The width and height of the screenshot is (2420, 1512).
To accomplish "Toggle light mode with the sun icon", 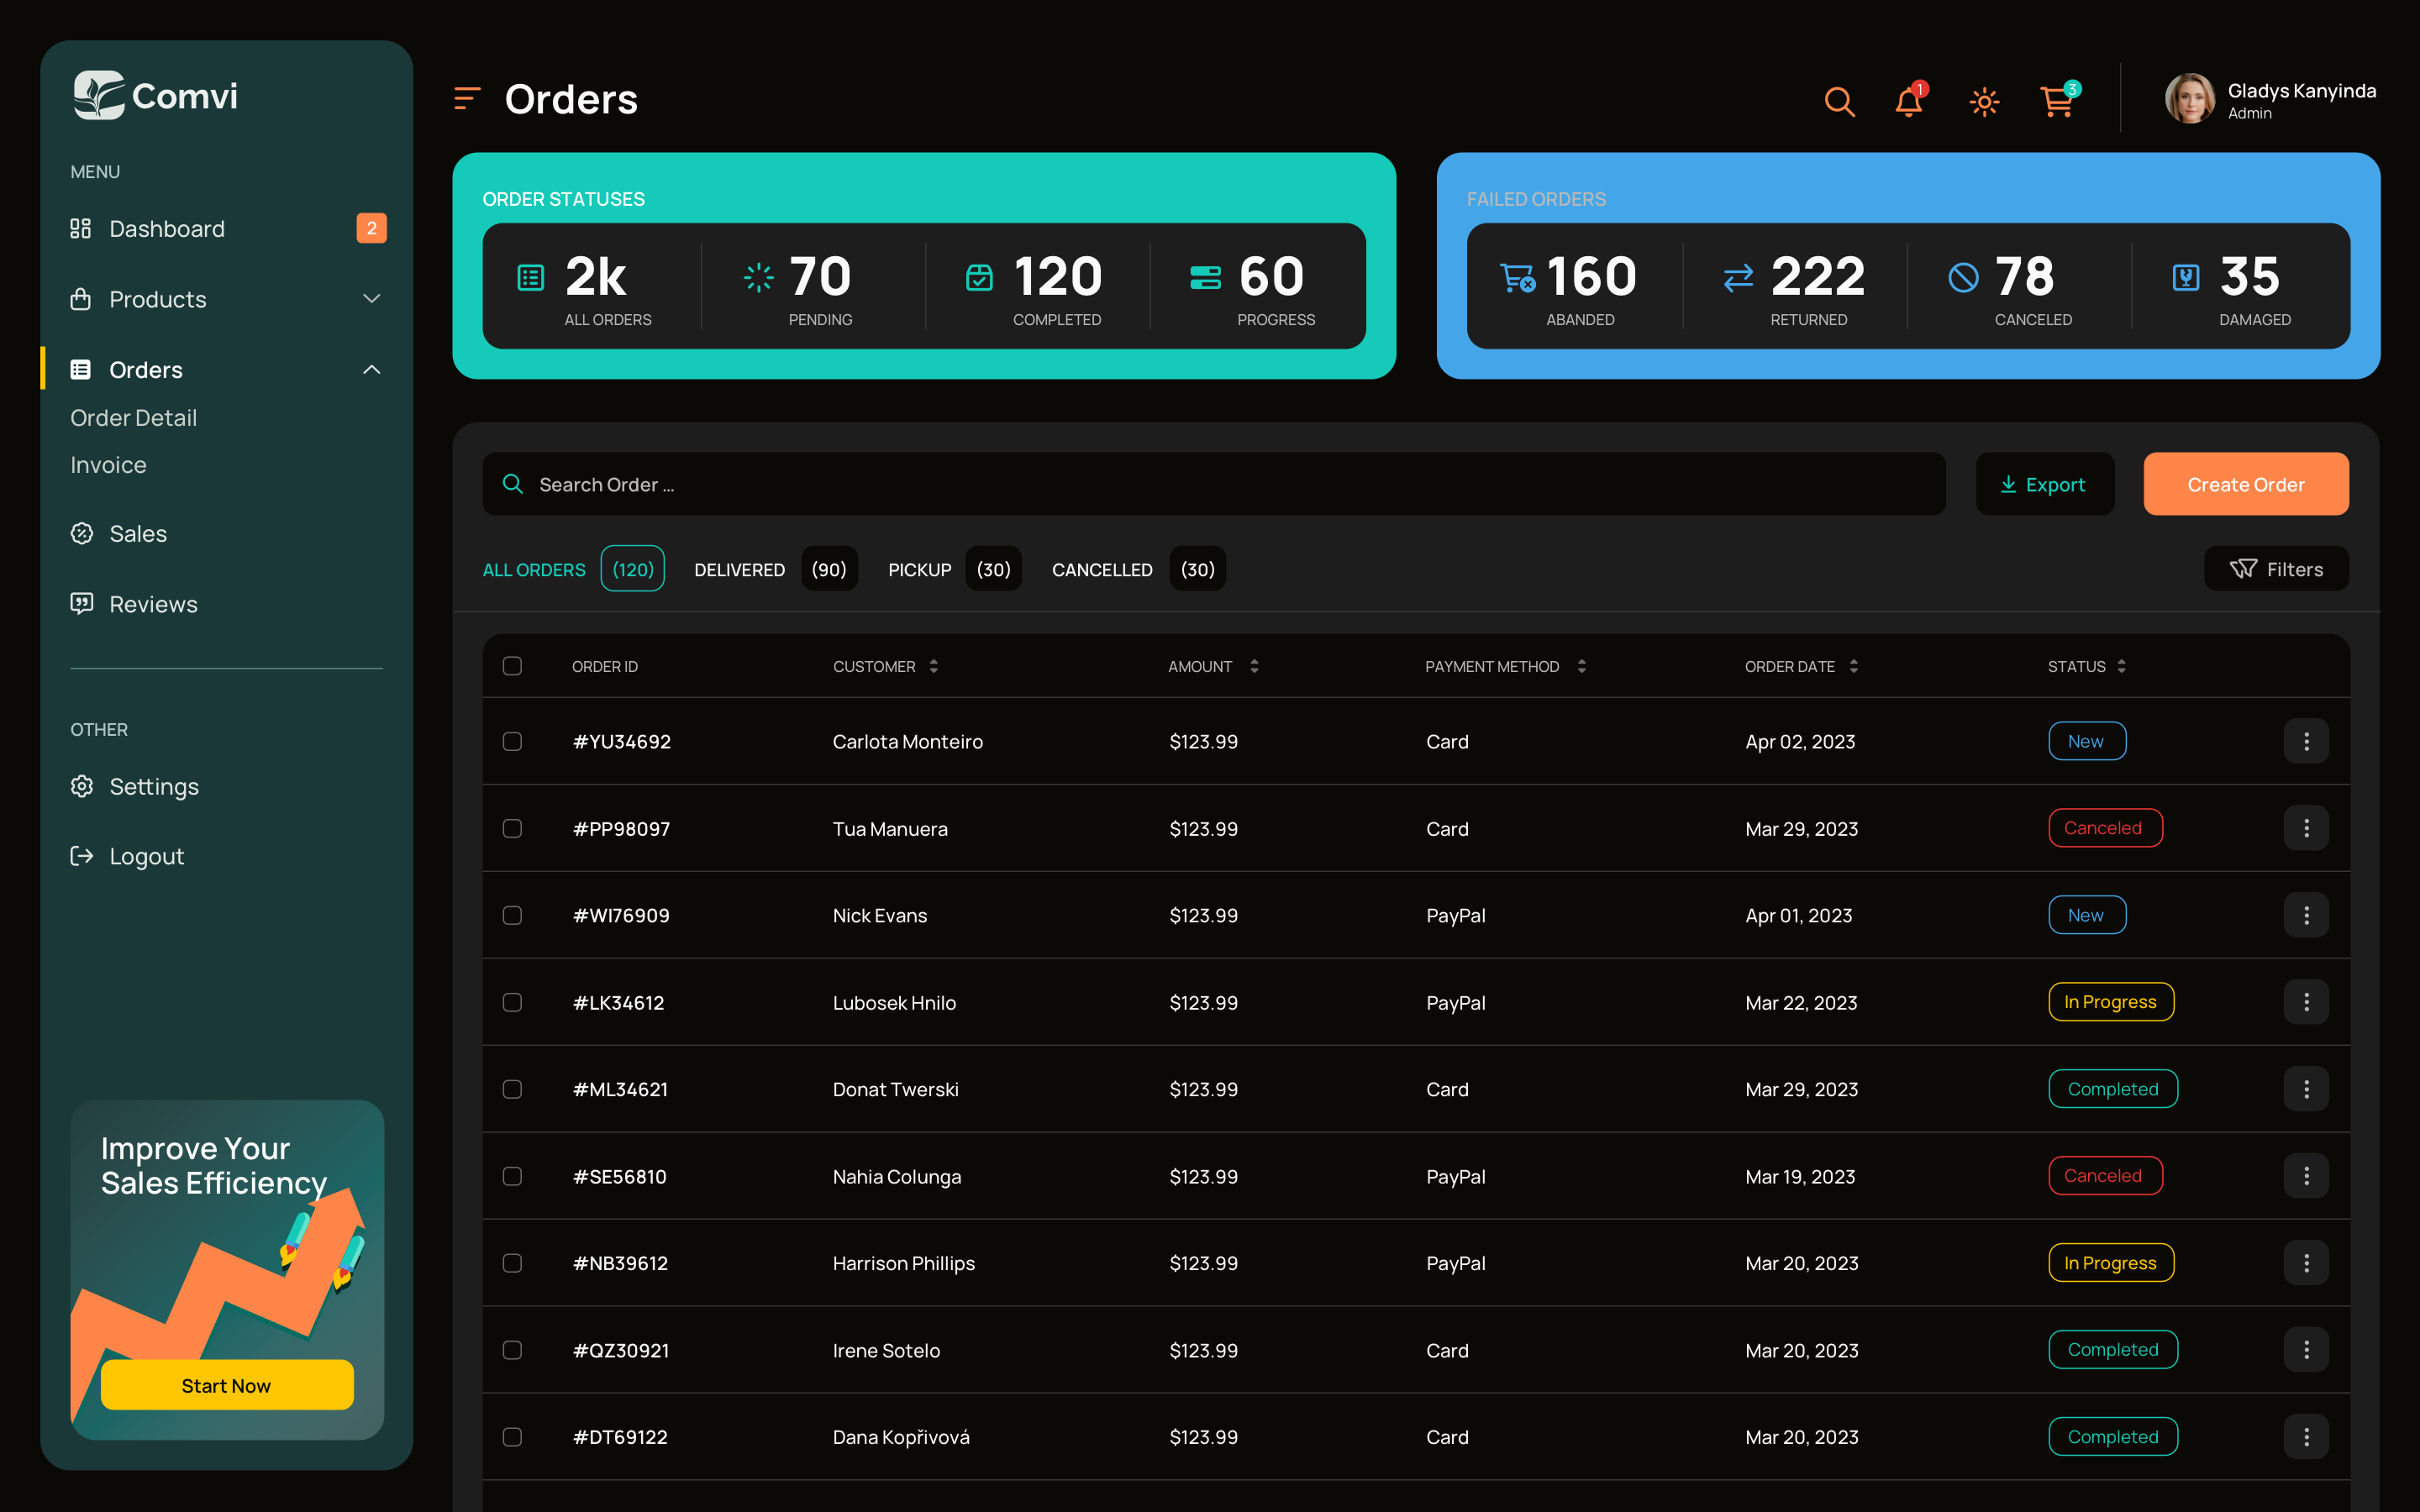I will [1984, 101].
